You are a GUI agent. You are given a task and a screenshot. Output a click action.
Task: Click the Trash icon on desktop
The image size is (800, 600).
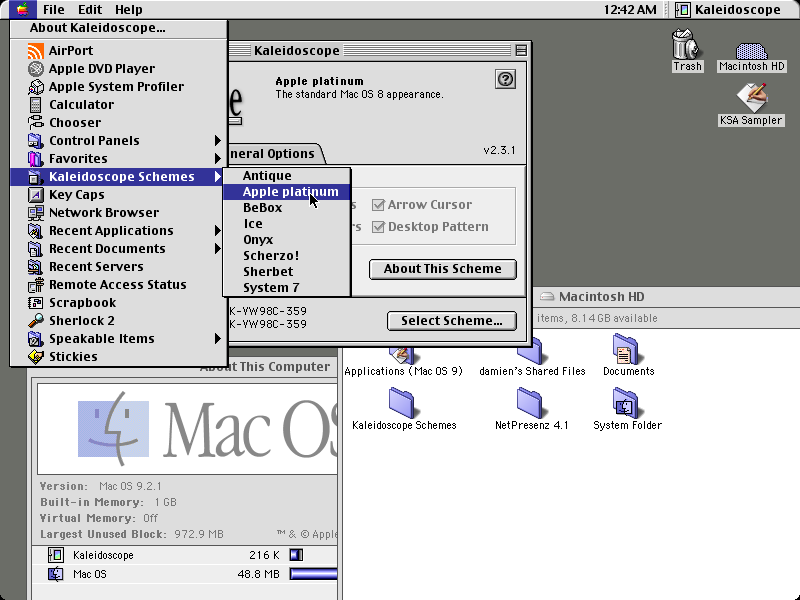pyautogui.click(x=686, y=44)
